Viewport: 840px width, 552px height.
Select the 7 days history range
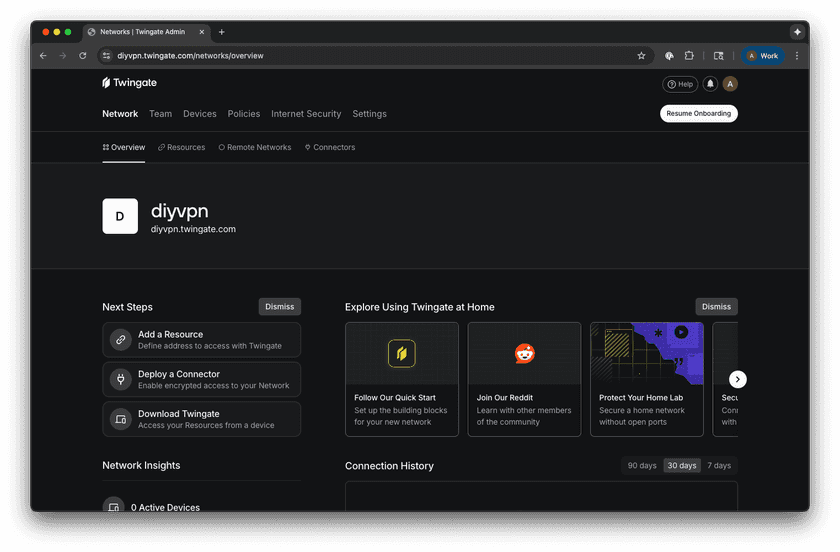[x=718, y=466]
